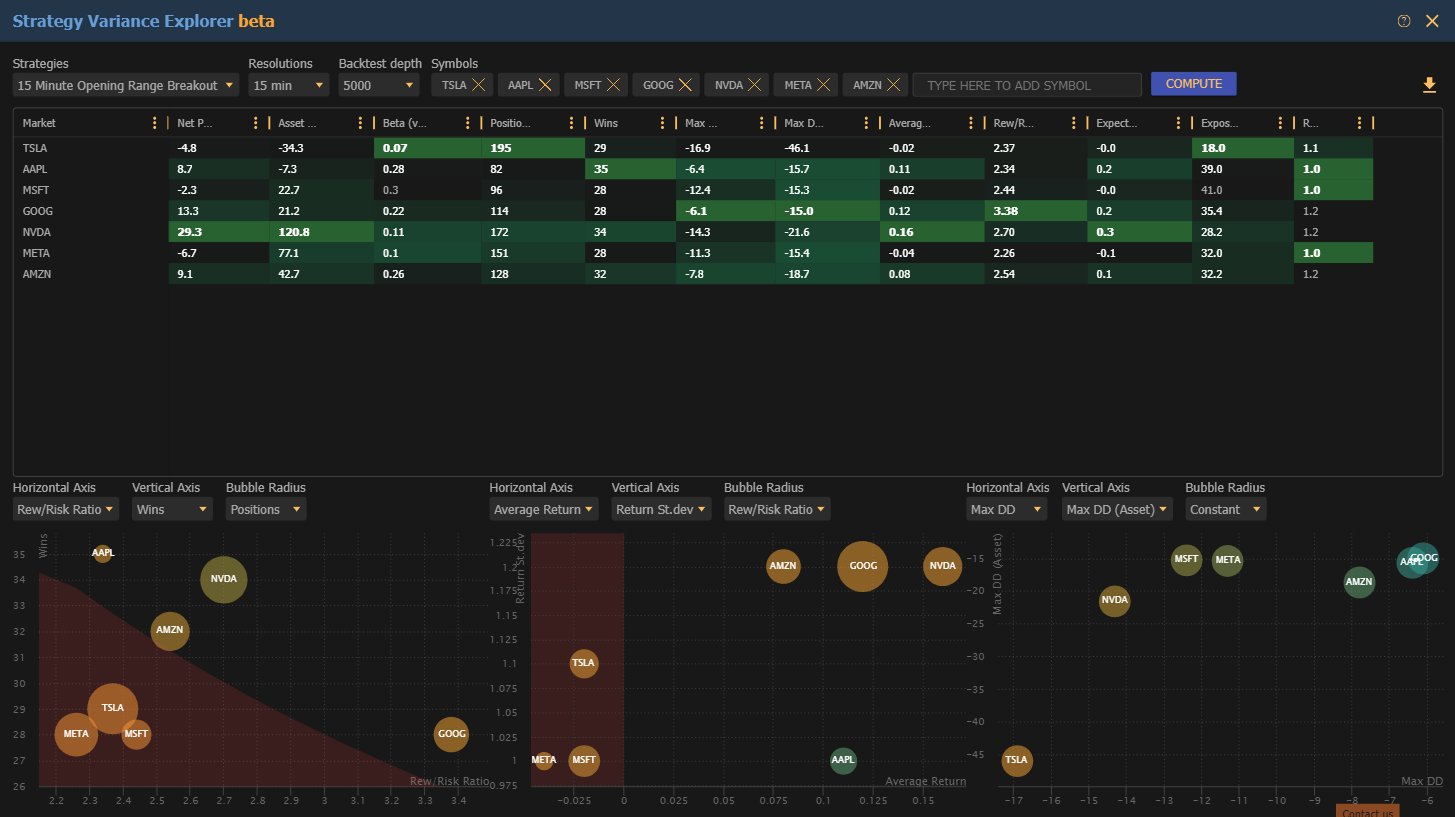The height and width of the screenshot is (817, 1455).
Task: Open the Rew/R... column options menu
Action: click(x=1073, y=123)
